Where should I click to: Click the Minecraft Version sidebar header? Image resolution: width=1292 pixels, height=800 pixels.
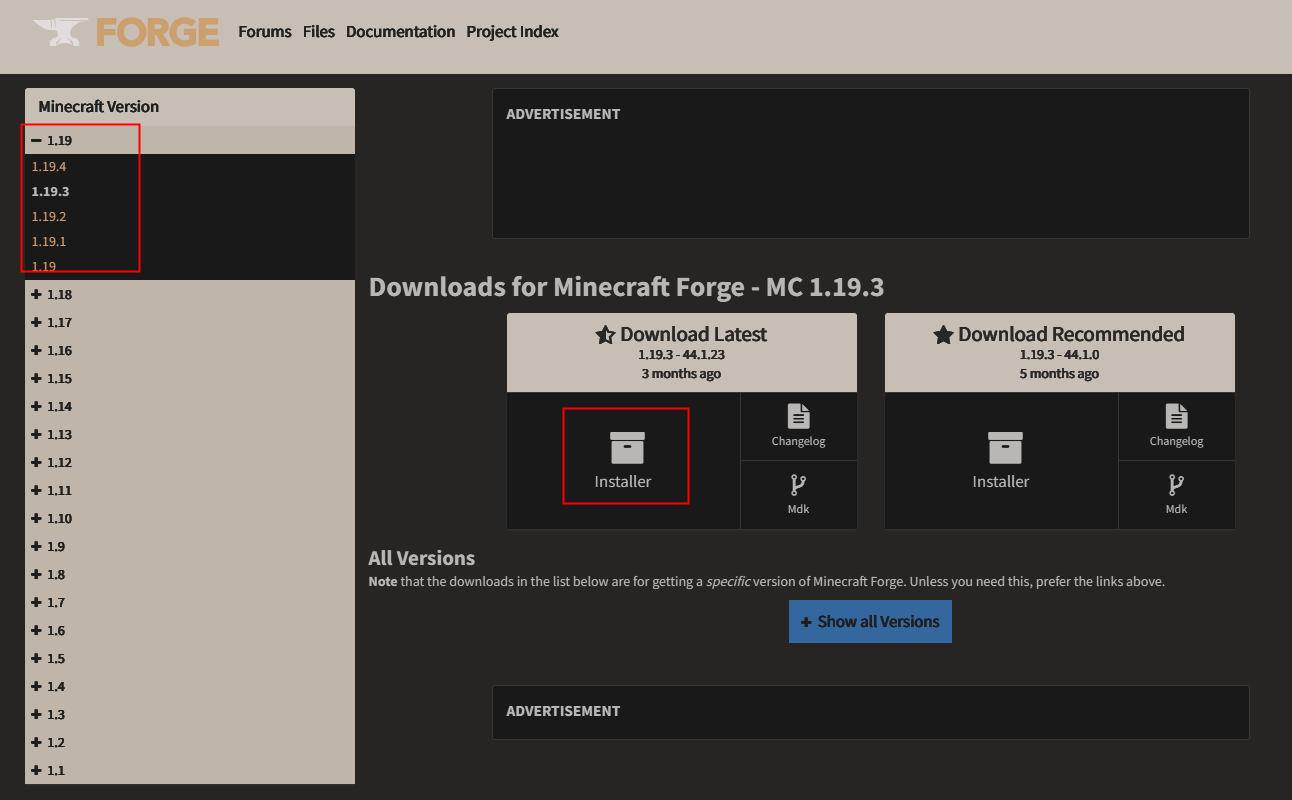pyautogui.click(x=190, y=107)
